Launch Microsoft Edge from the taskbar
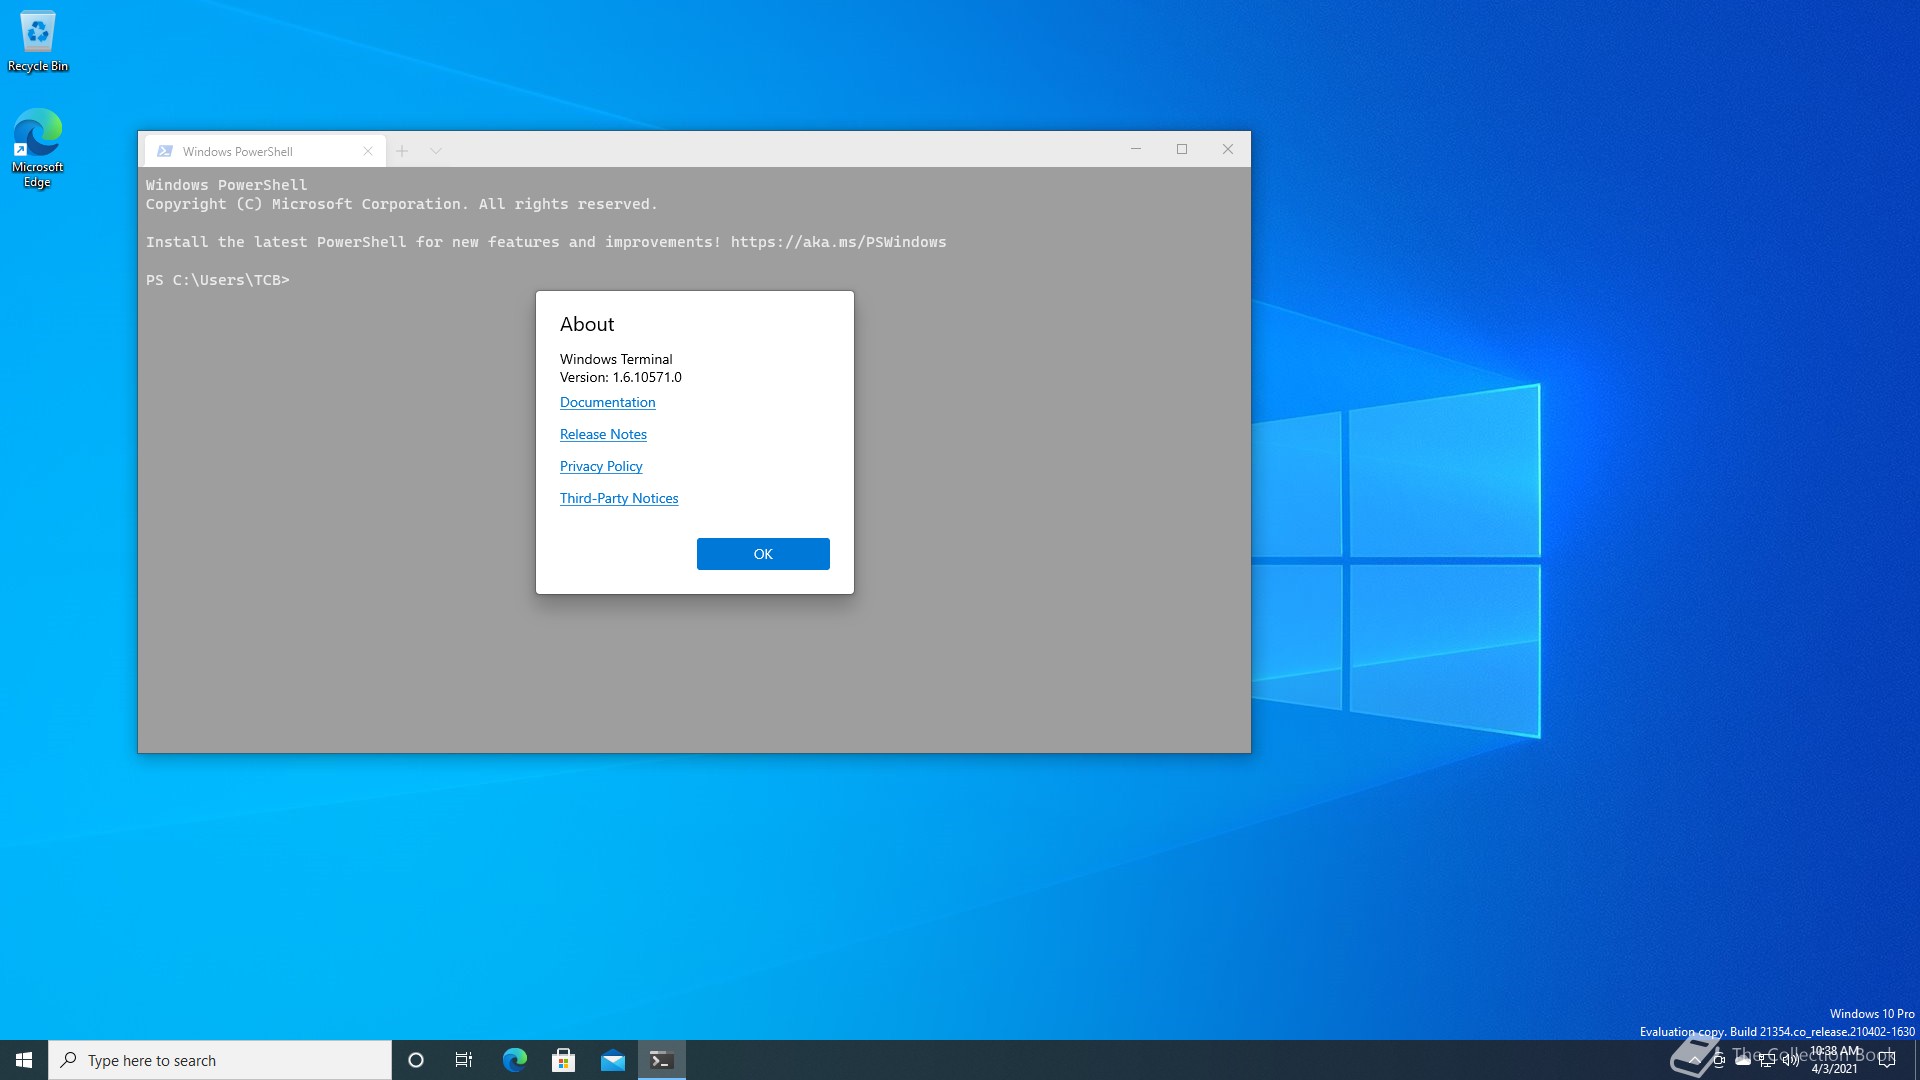The height and width of the screenshot is (1080, 1920). pyautogui.click(x=514, y=1060)
